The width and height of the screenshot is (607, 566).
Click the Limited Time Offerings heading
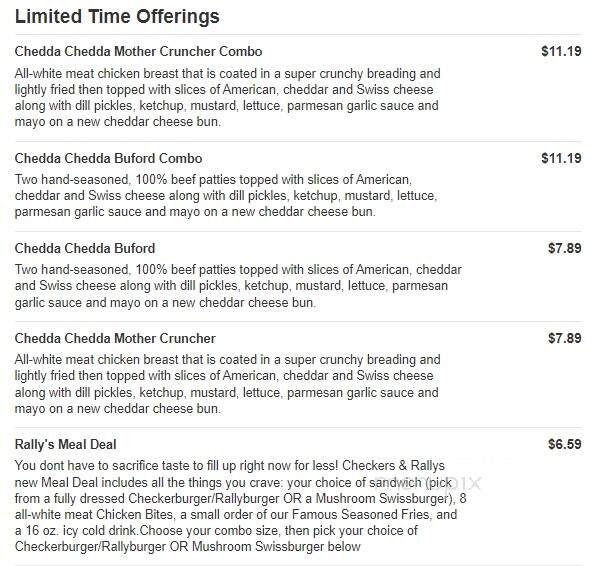(117, 17)
